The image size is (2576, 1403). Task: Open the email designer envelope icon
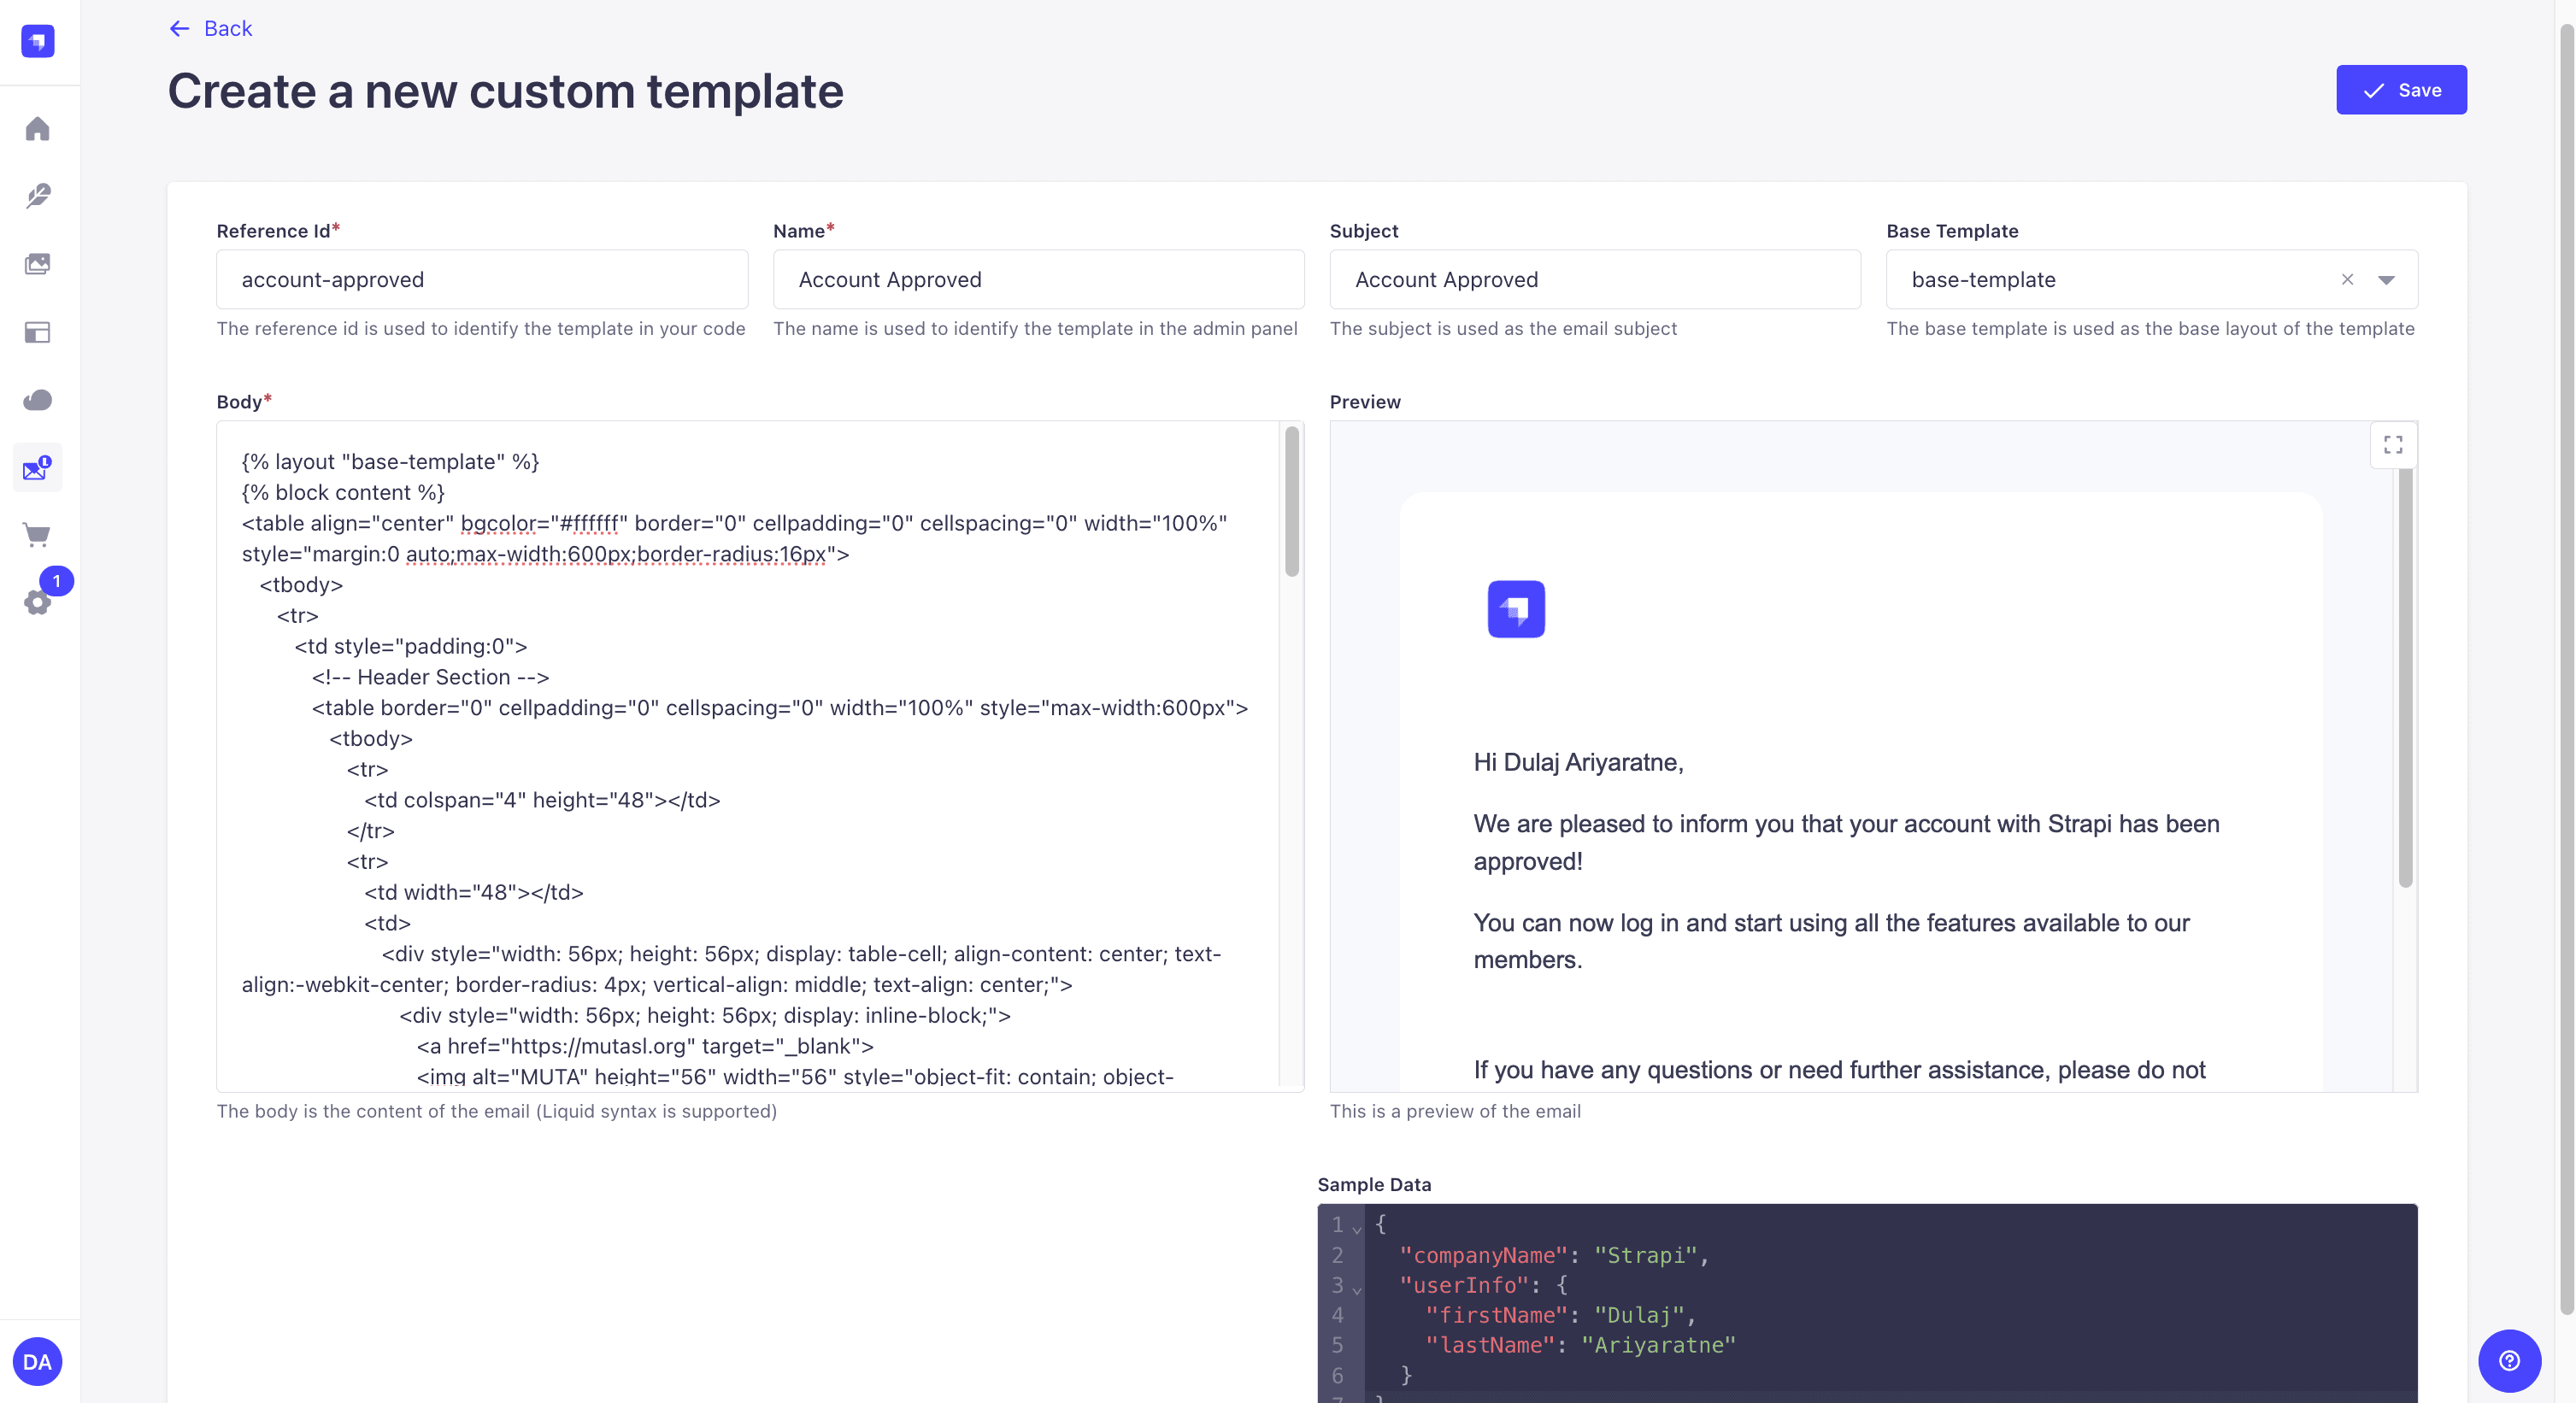coord(37,468)
